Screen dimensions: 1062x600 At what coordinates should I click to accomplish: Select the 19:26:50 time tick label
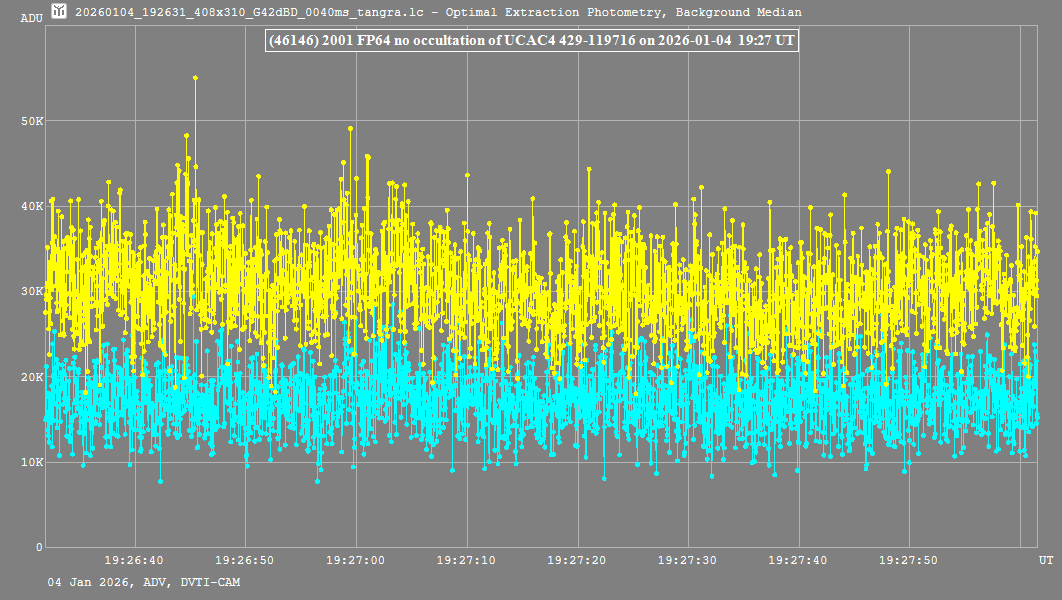tap(245, 561)
